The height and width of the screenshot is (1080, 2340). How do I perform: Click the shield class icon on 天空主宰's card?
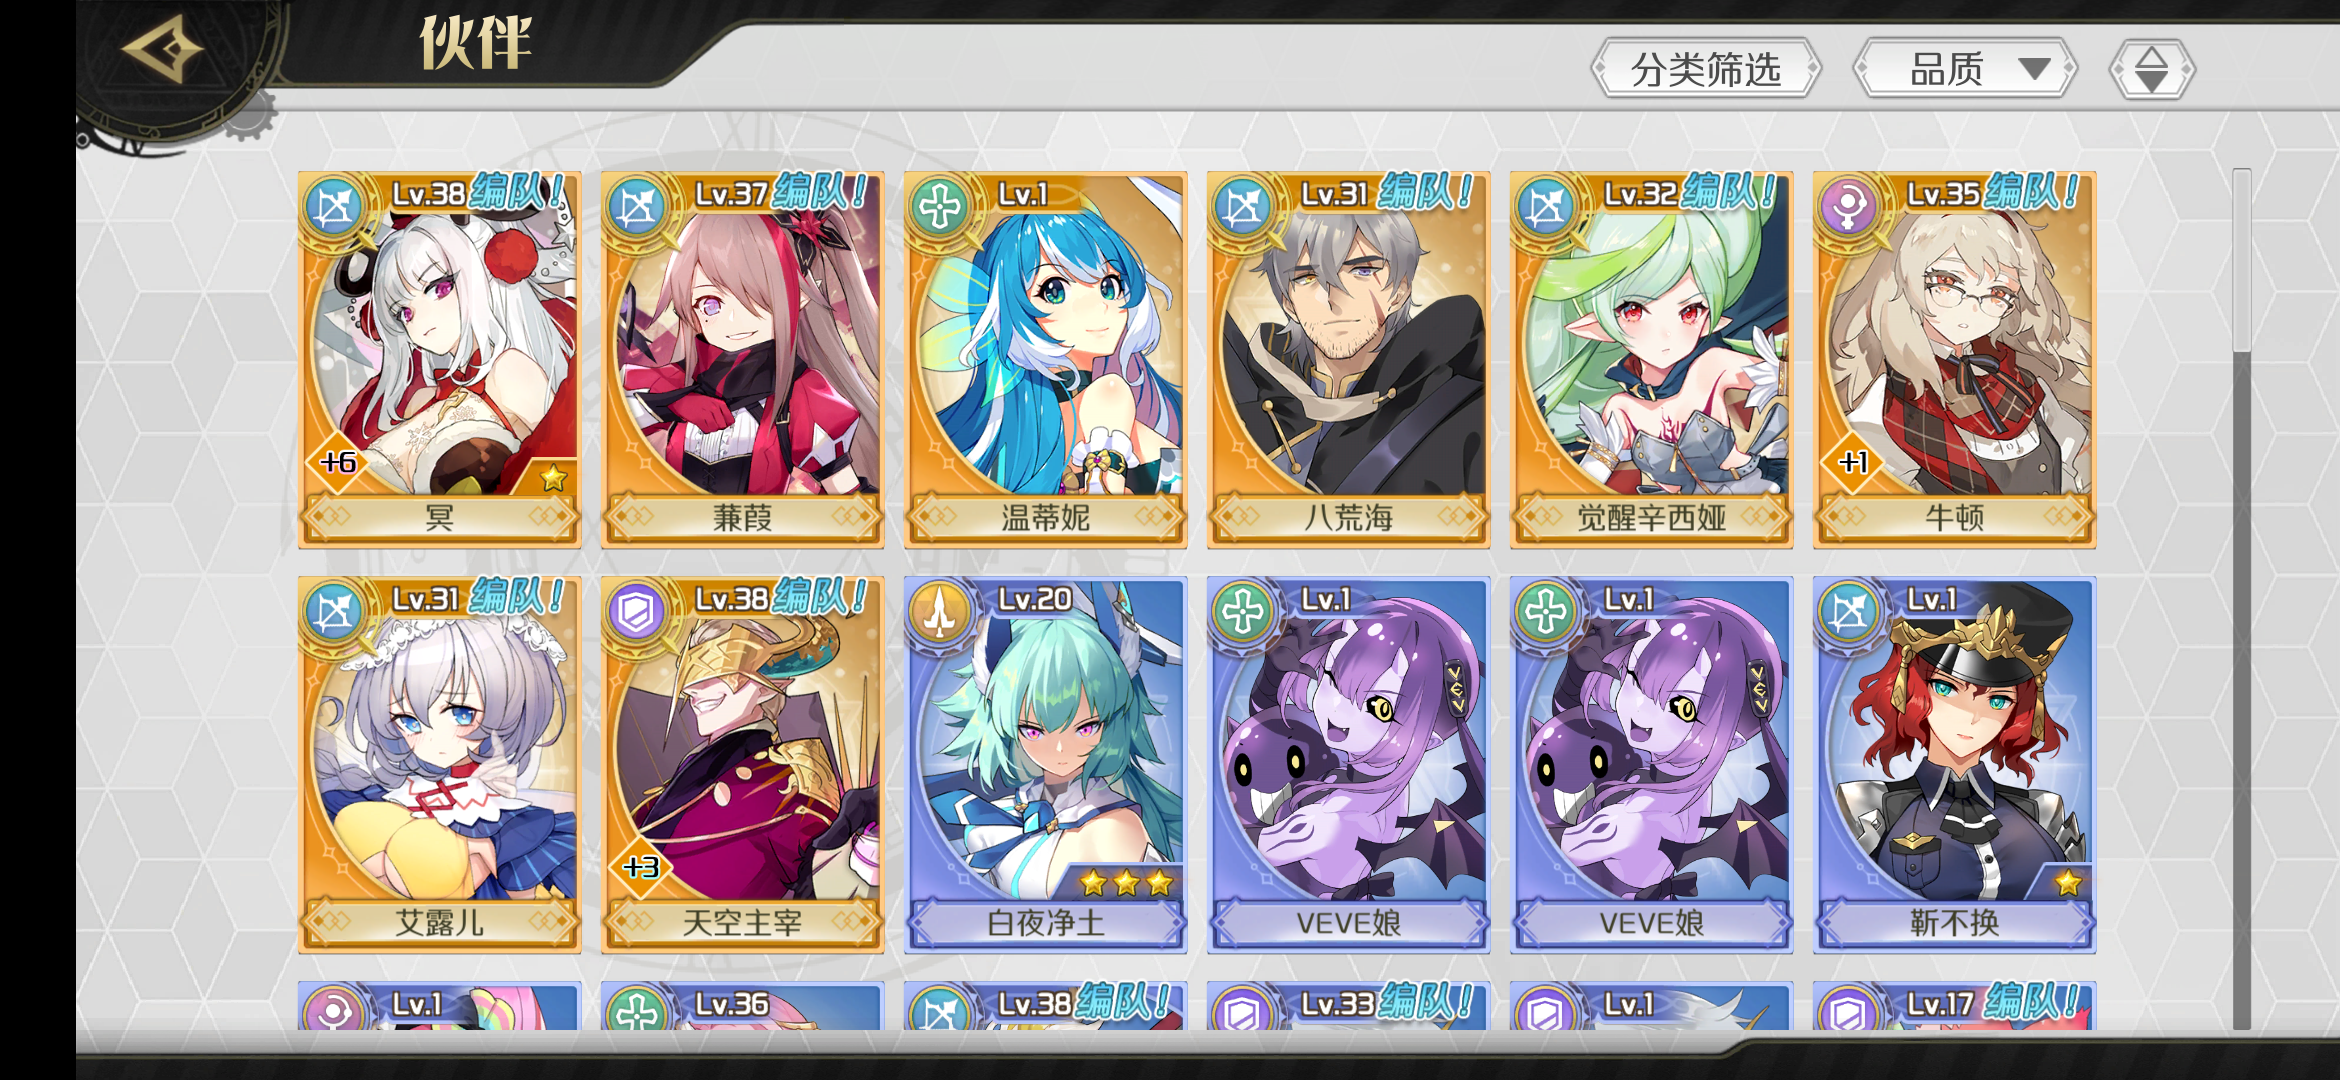pos(637,612)
